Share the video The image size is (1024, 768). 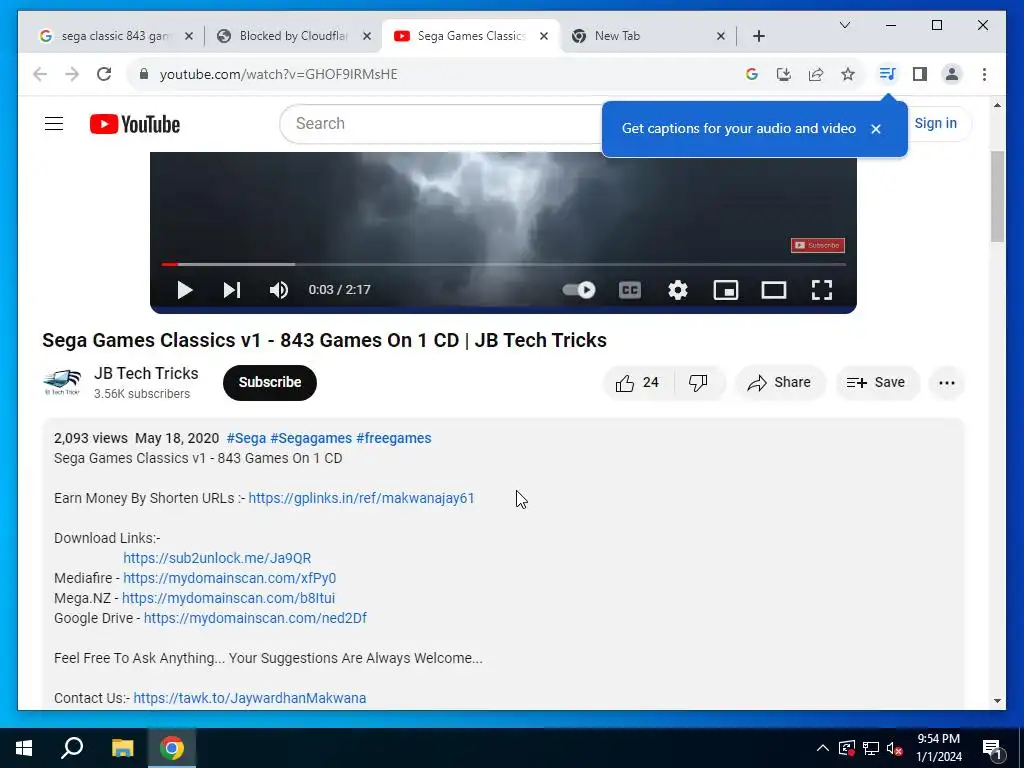click(x=780, y=383)
